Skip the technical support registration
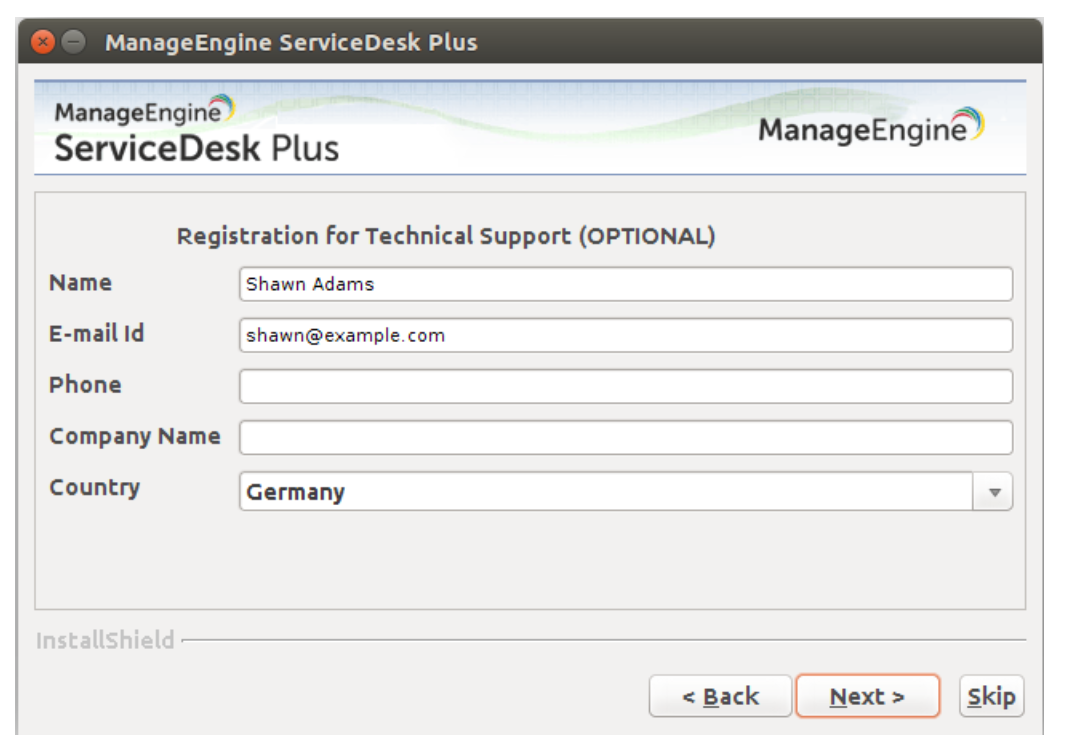The width and height of the screenshot is (1074, 756). pos(991,696)
